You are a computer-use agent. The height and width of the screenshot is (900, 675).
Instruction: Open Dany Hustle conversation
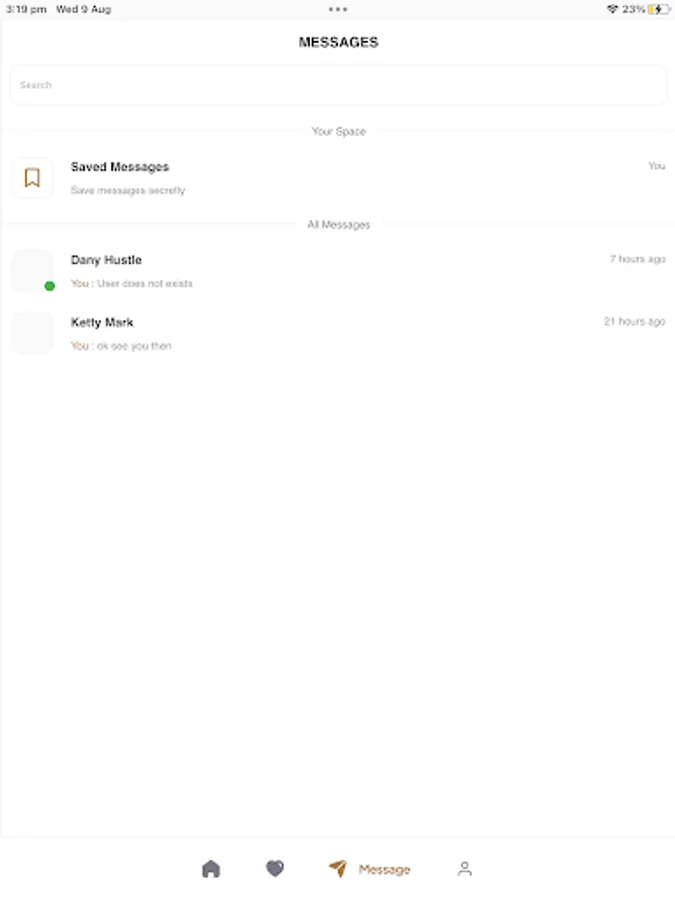(338, 271)
